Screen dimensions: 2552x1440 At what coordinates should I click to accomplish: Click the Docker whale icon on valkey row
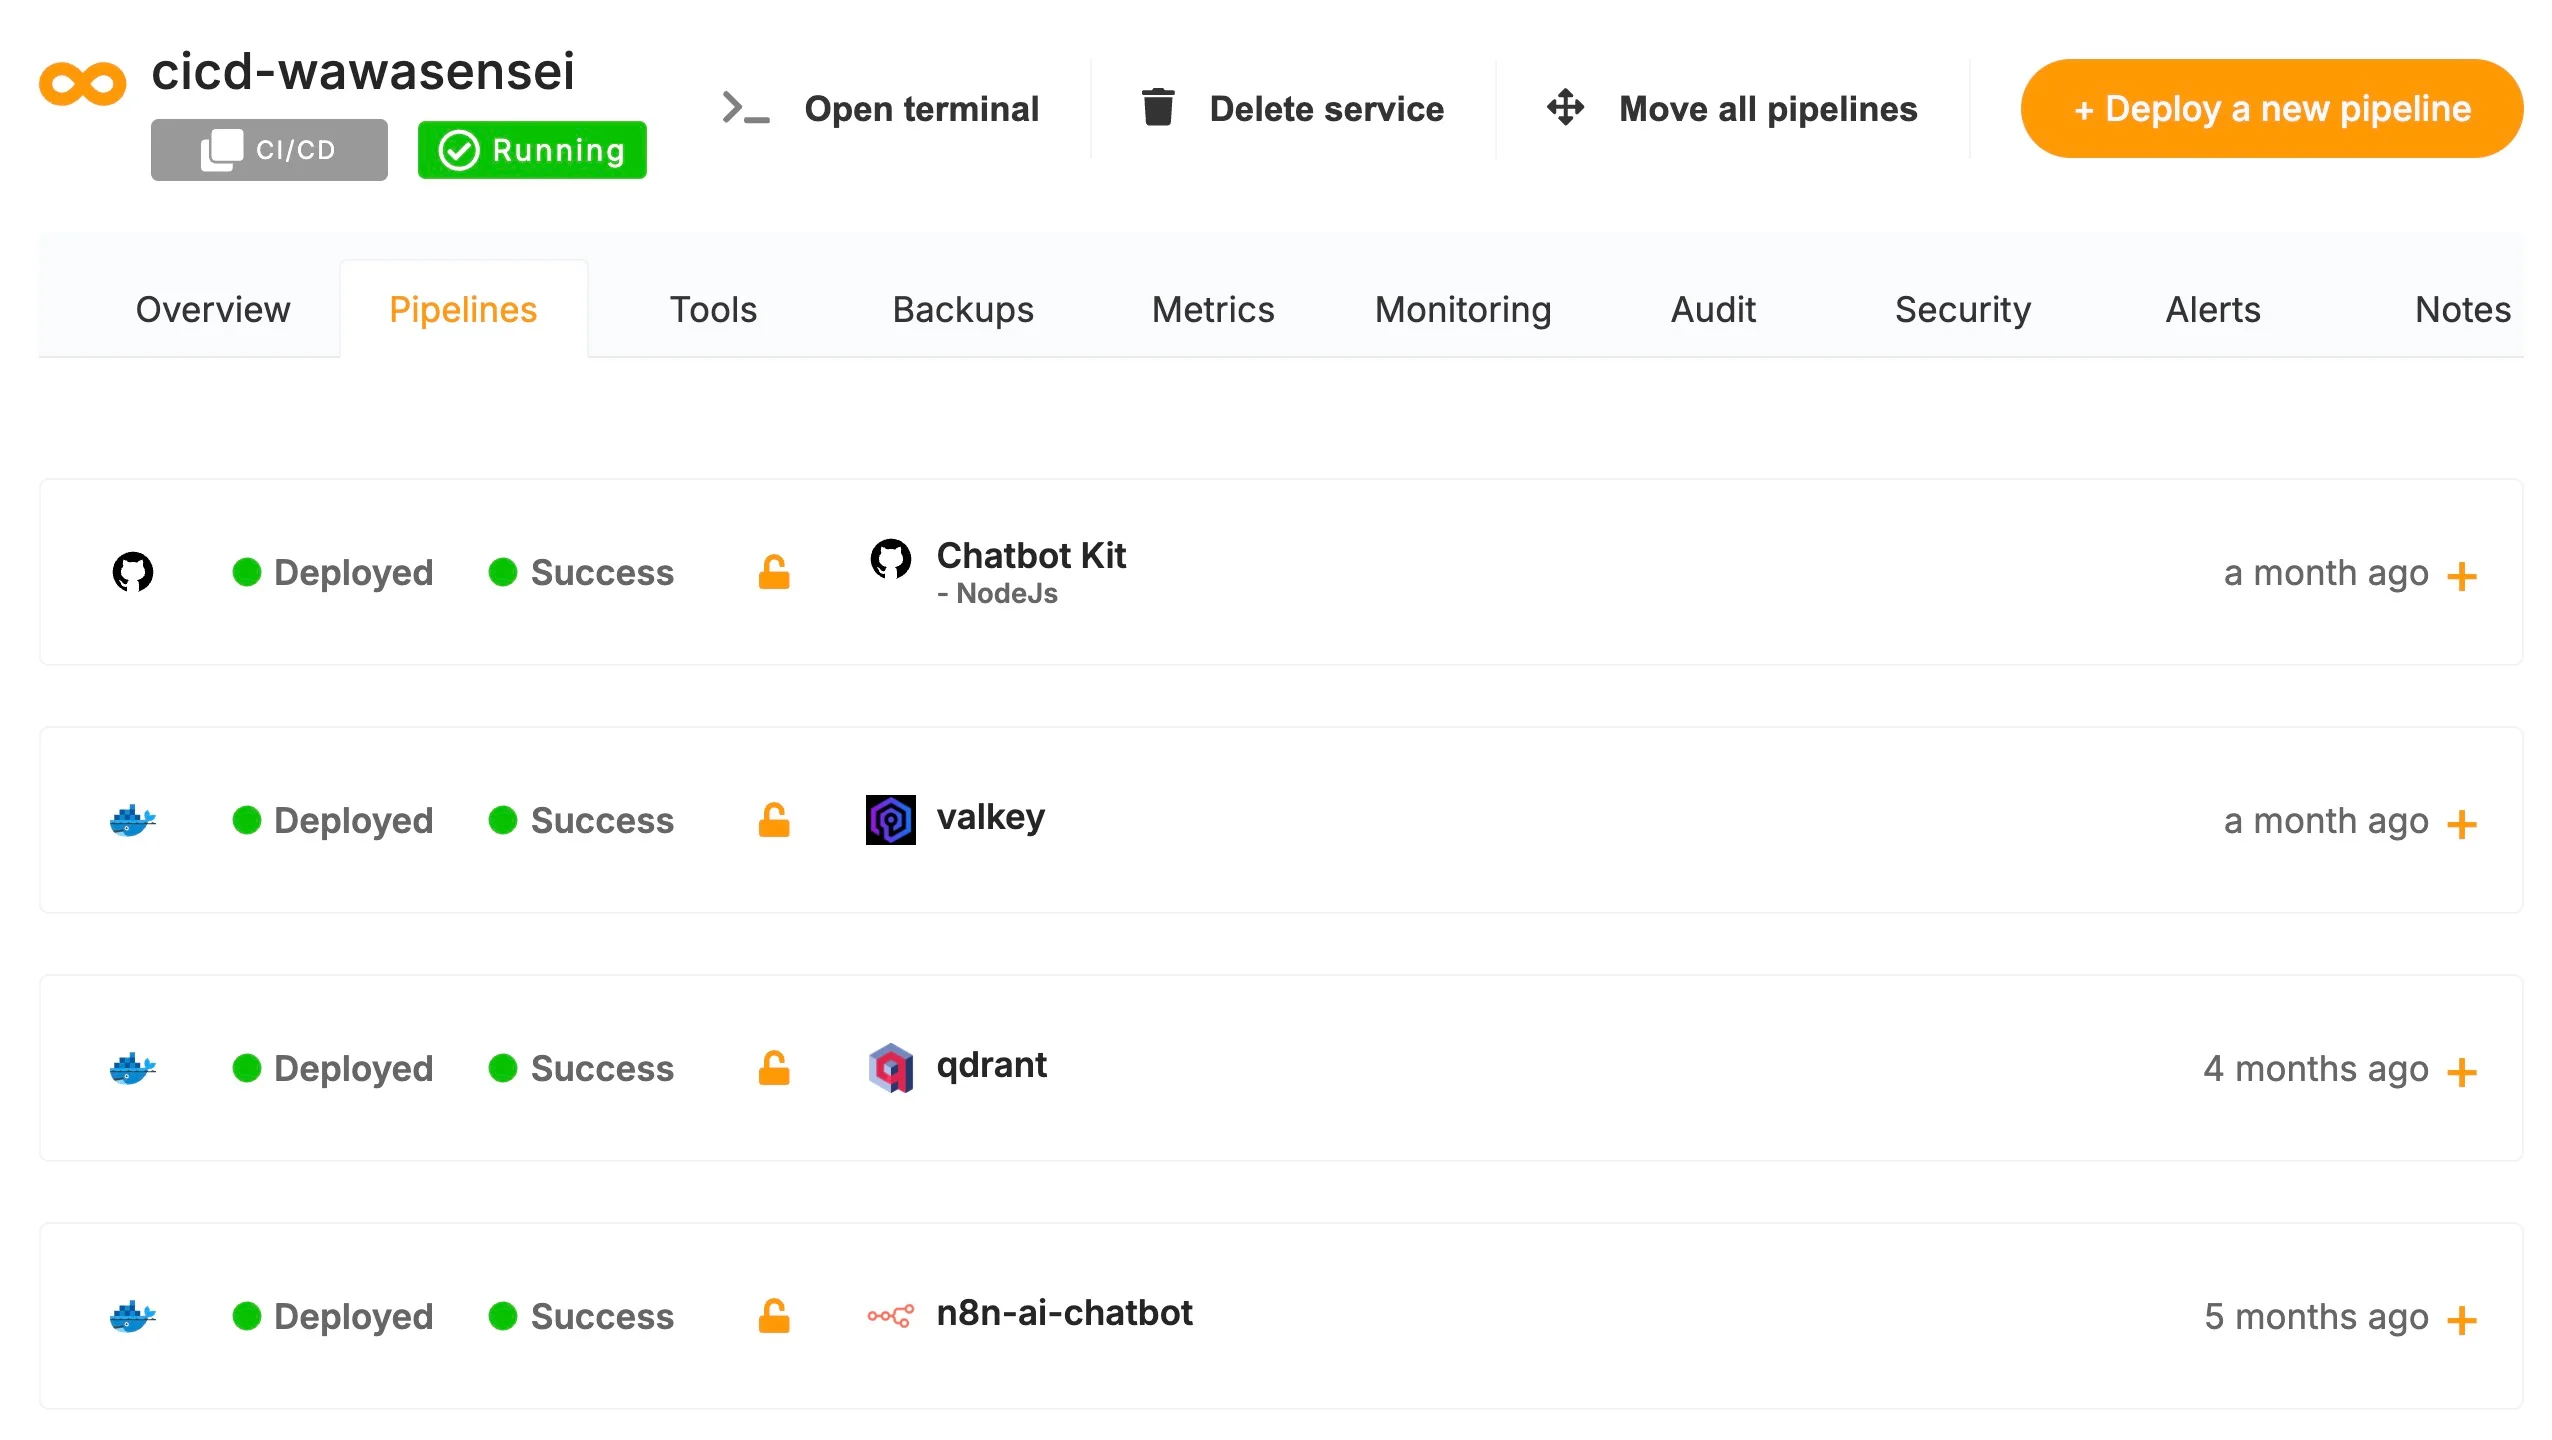point(132,820)
